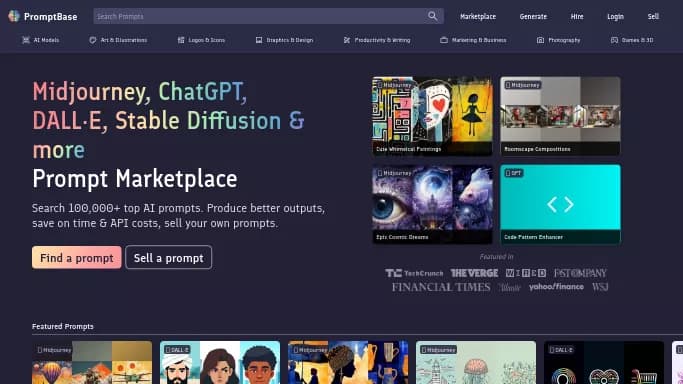The image size is (683, 384).
Task: Click the WSJ logo
Action: 600,287
